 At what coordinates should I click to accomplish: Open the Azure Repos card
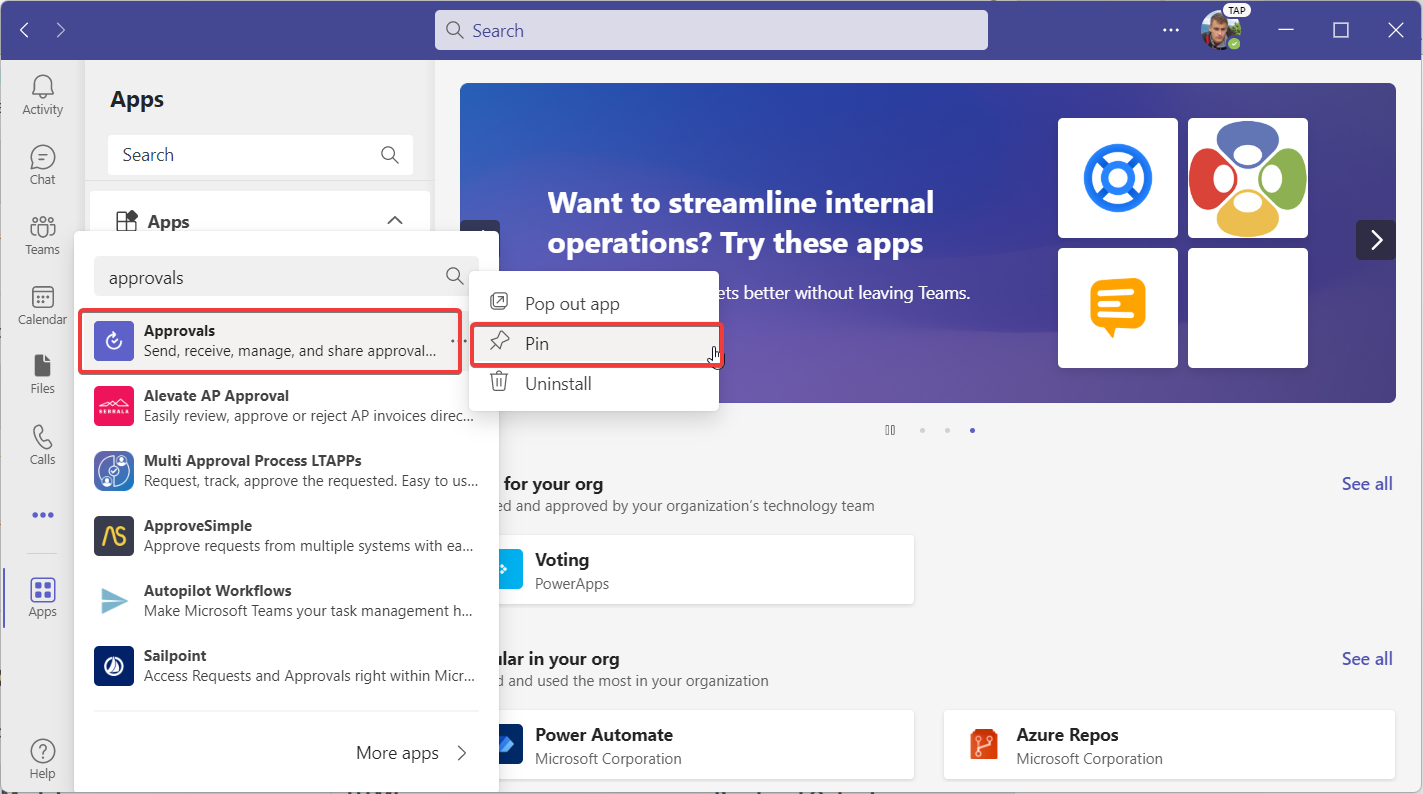tap(1169, 744)
